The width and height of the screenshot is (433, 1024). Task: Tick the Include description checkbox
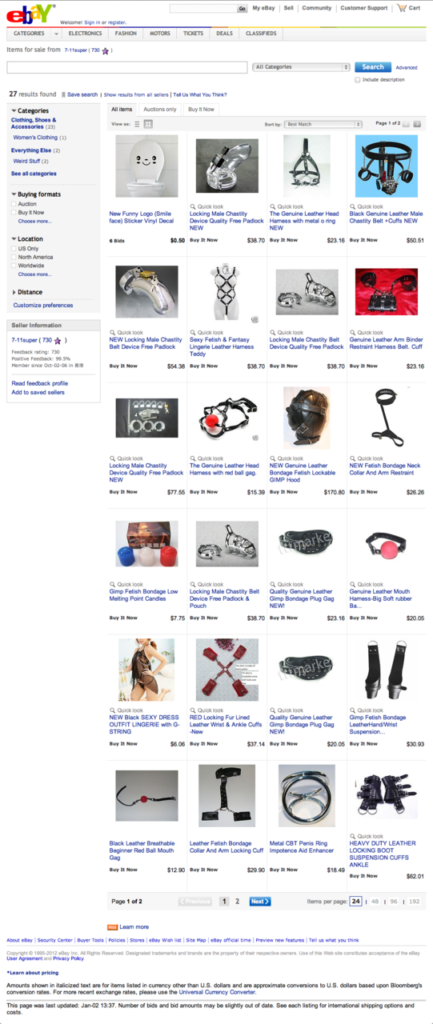pos(357,80)
